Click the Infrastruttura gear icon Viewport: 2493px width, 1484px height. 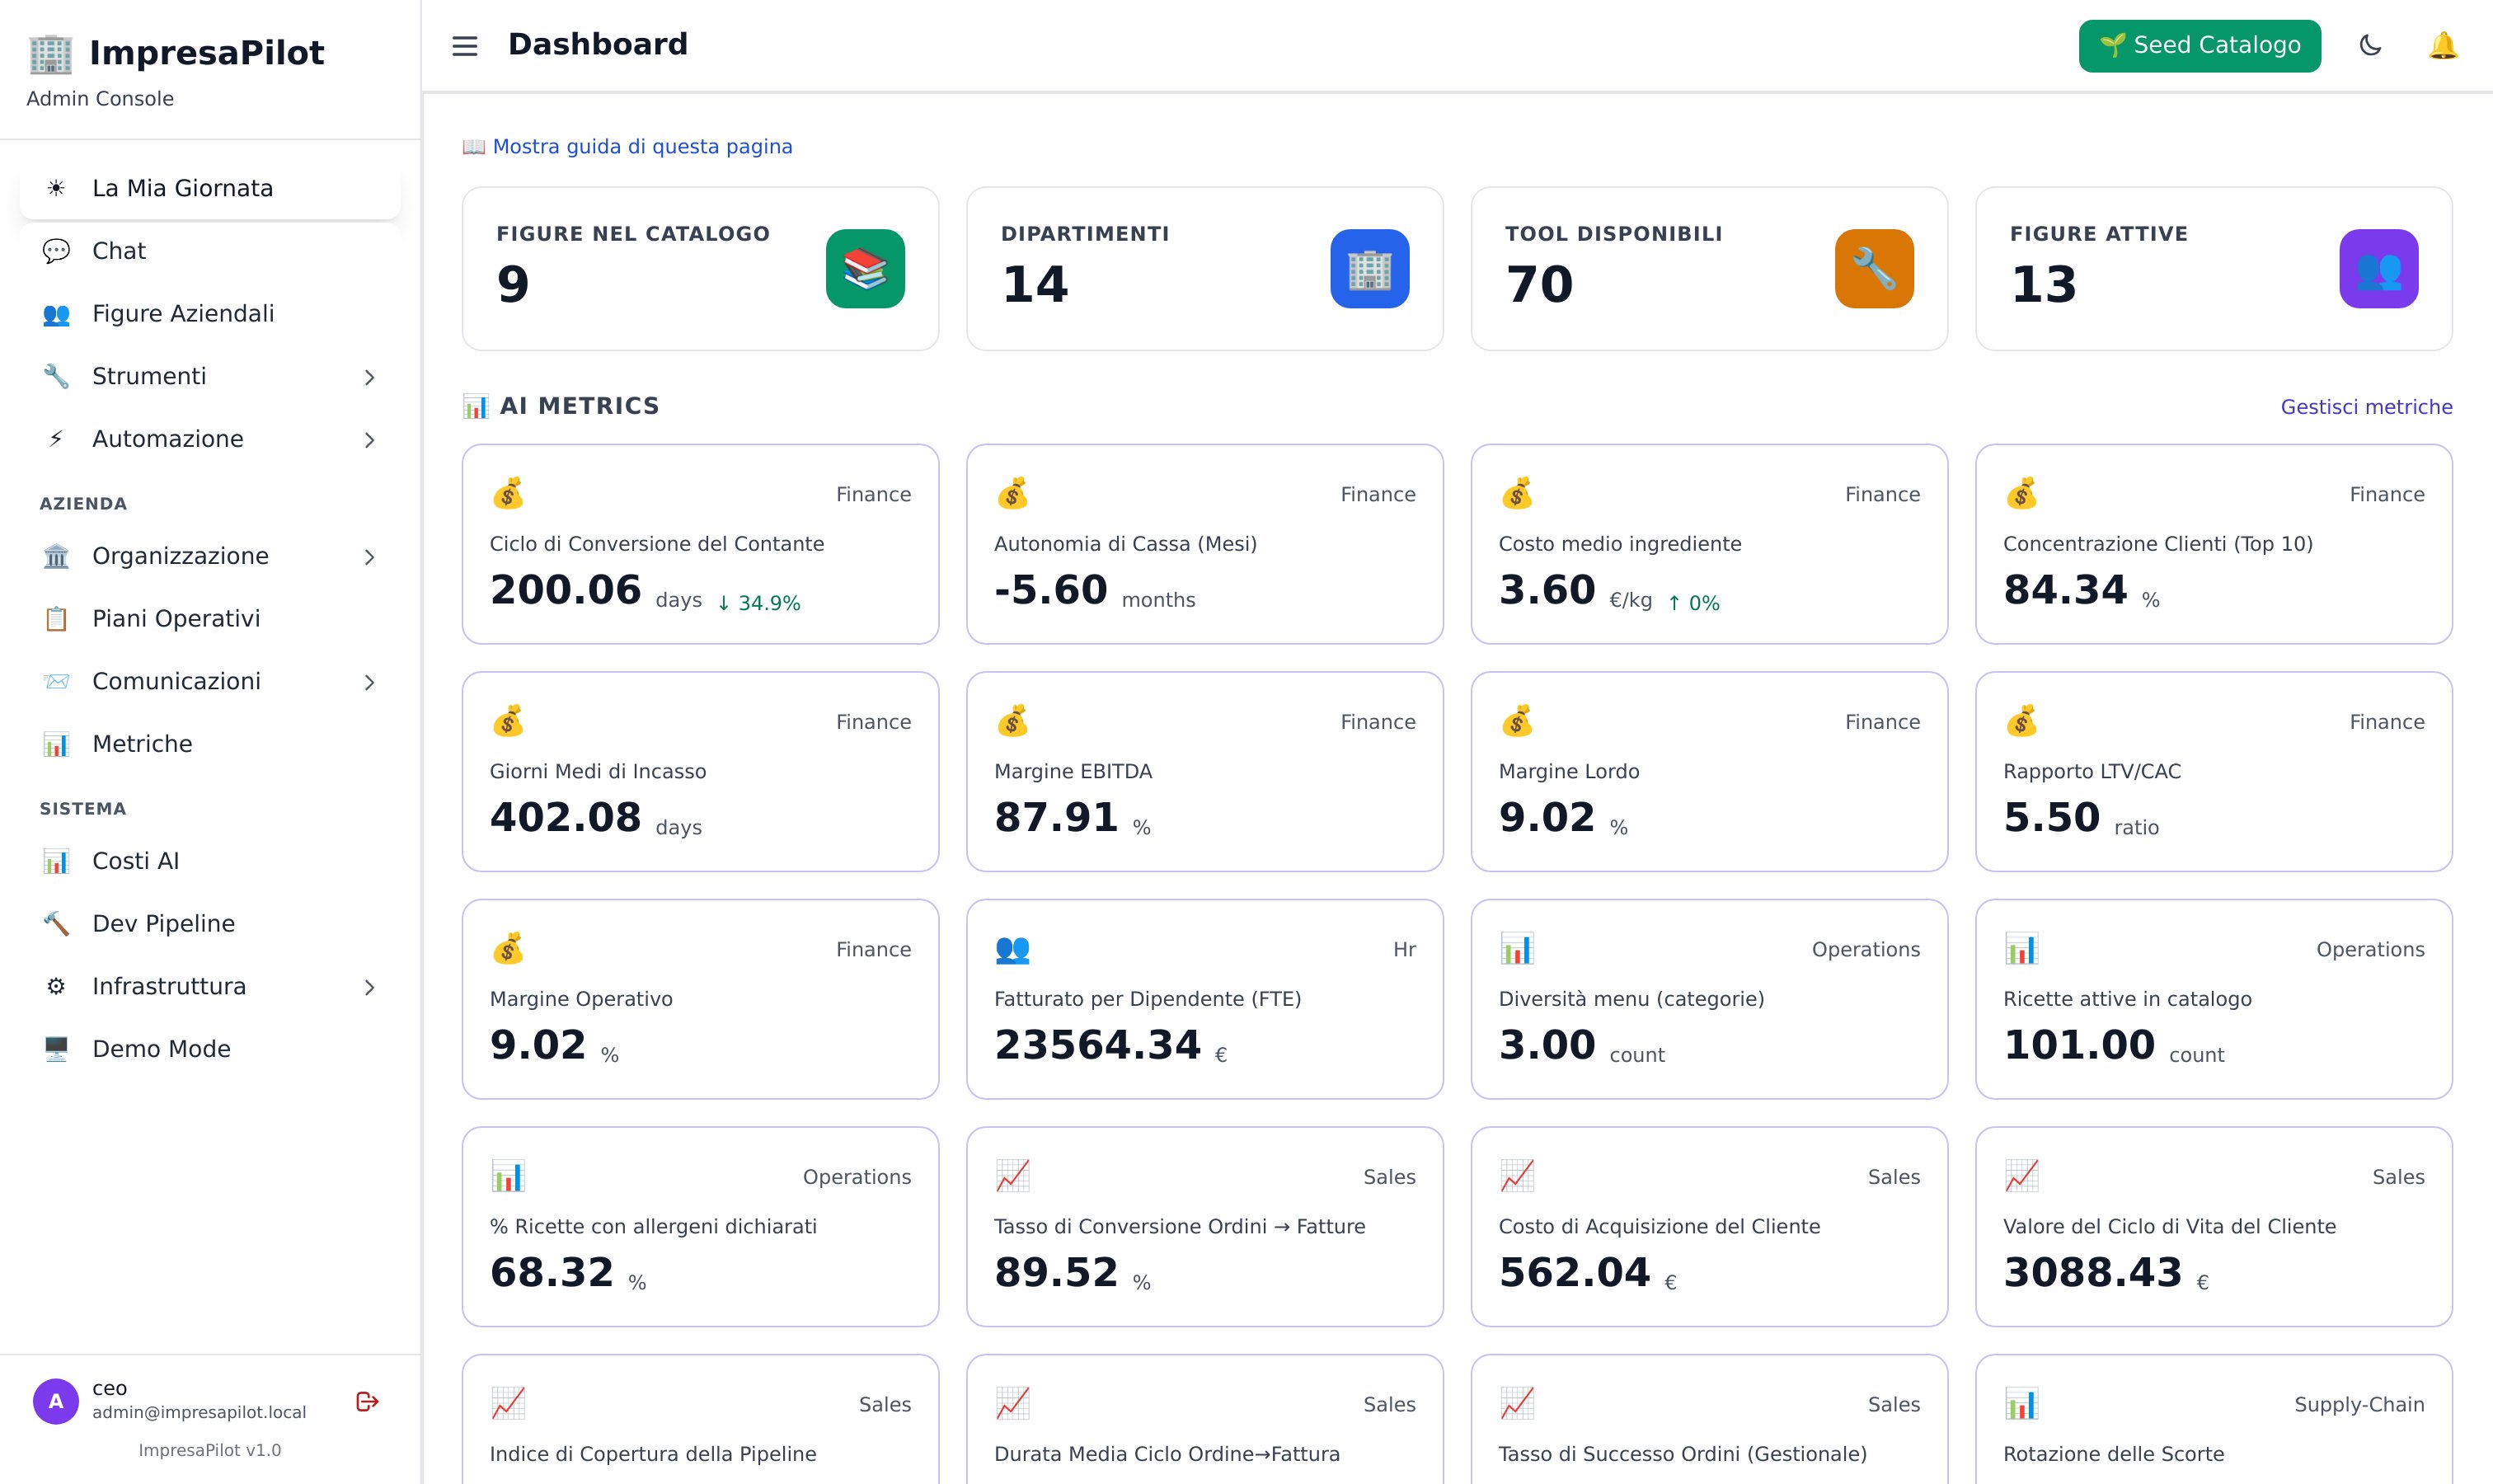click(x=56, y=986)
